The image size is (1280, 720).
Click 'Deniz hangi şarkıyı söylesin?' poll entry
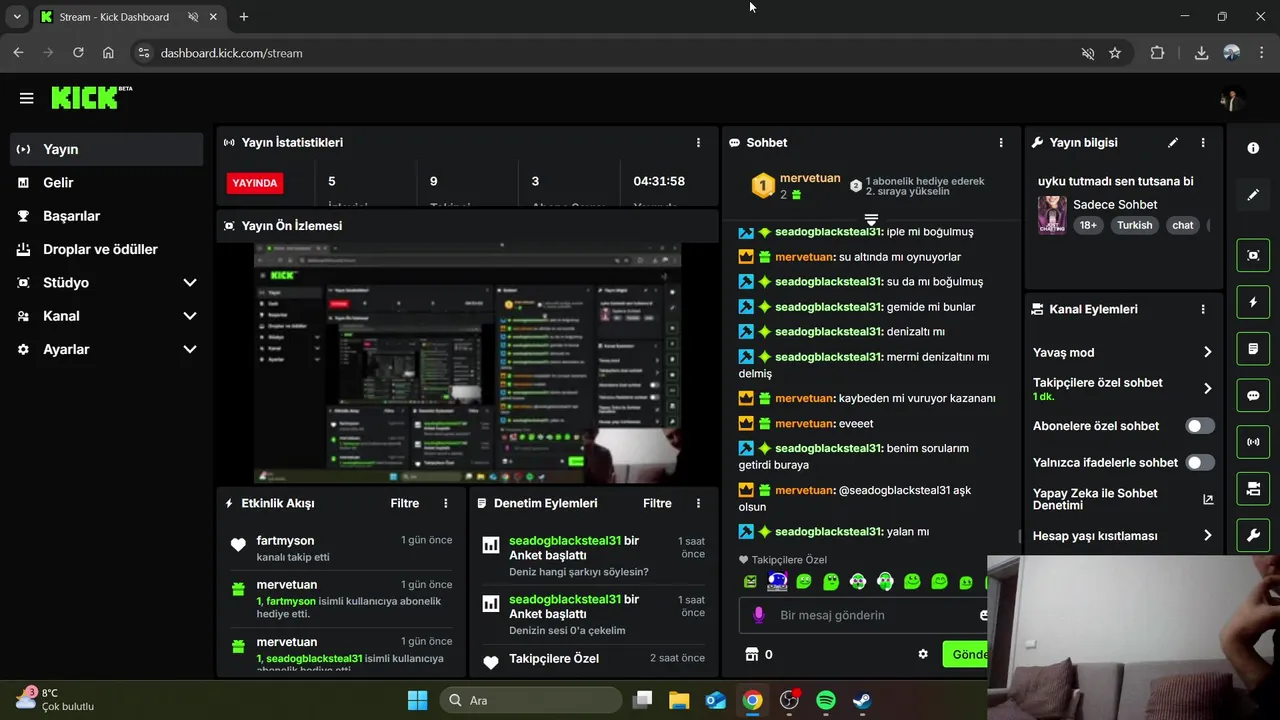pyautogui.click(x=578, y=572)
